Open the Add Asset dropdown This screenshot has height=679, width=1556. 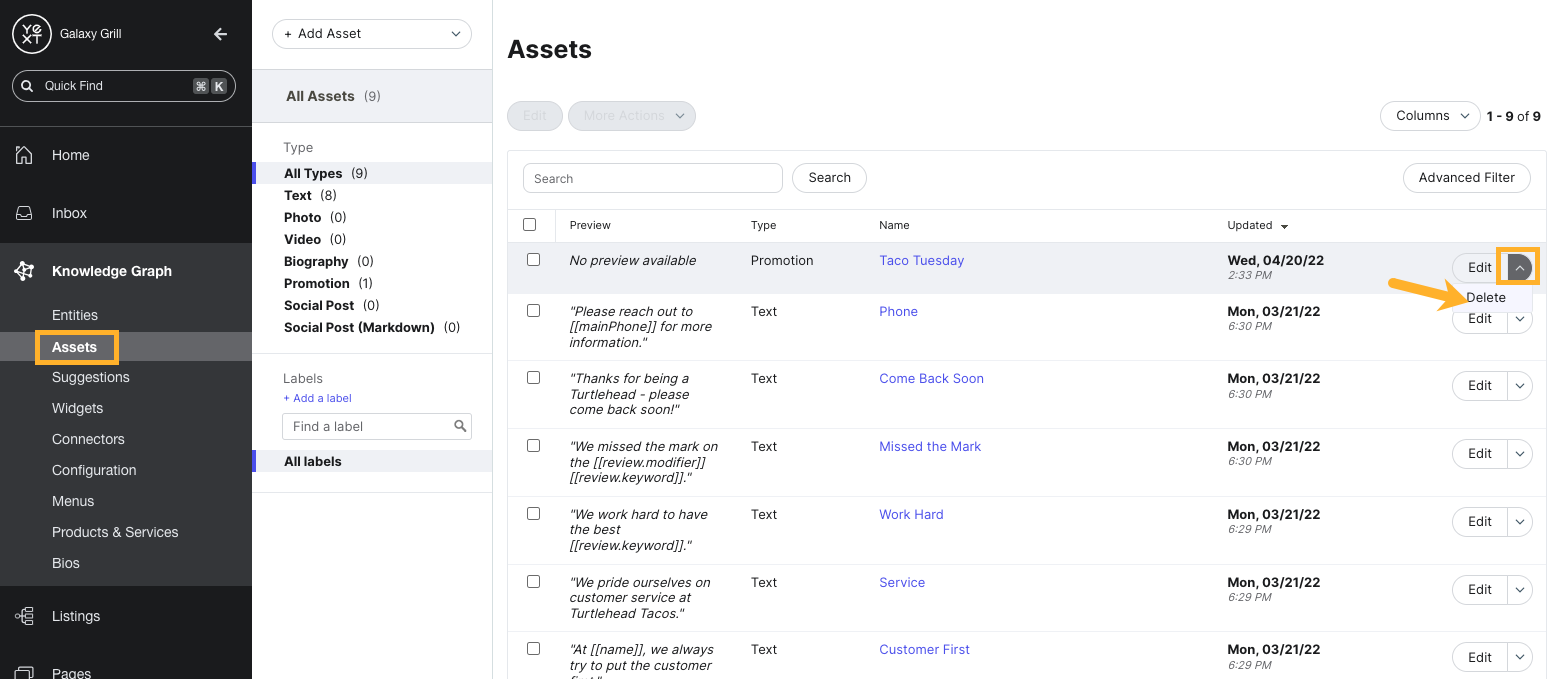coord(372,34)
